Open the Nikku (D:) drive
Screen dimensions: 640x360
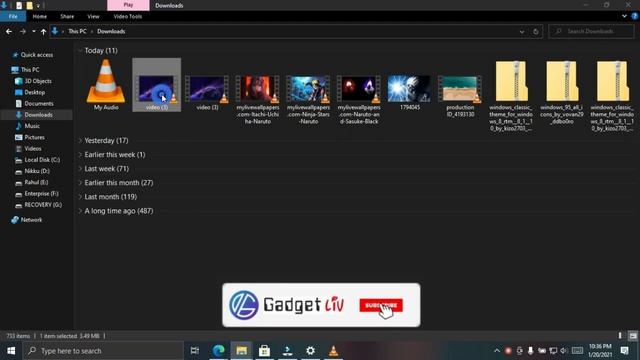(32, 171)
